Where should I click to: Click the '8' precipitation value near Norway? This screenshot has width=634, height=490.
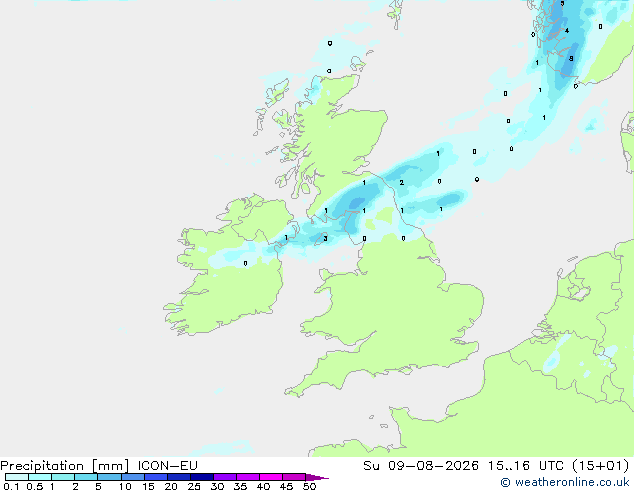pyautogui.click(x=571, y=59)
